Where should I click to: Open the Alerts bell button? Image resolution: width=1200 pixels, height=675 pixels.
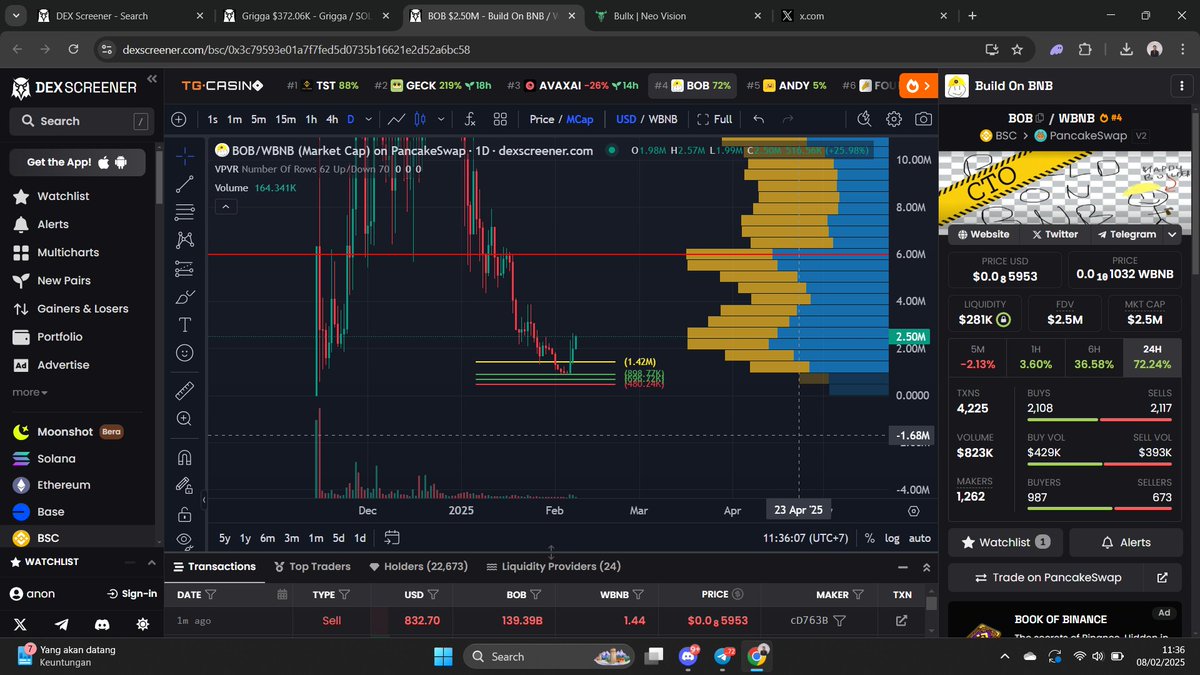click(1126, 542)
